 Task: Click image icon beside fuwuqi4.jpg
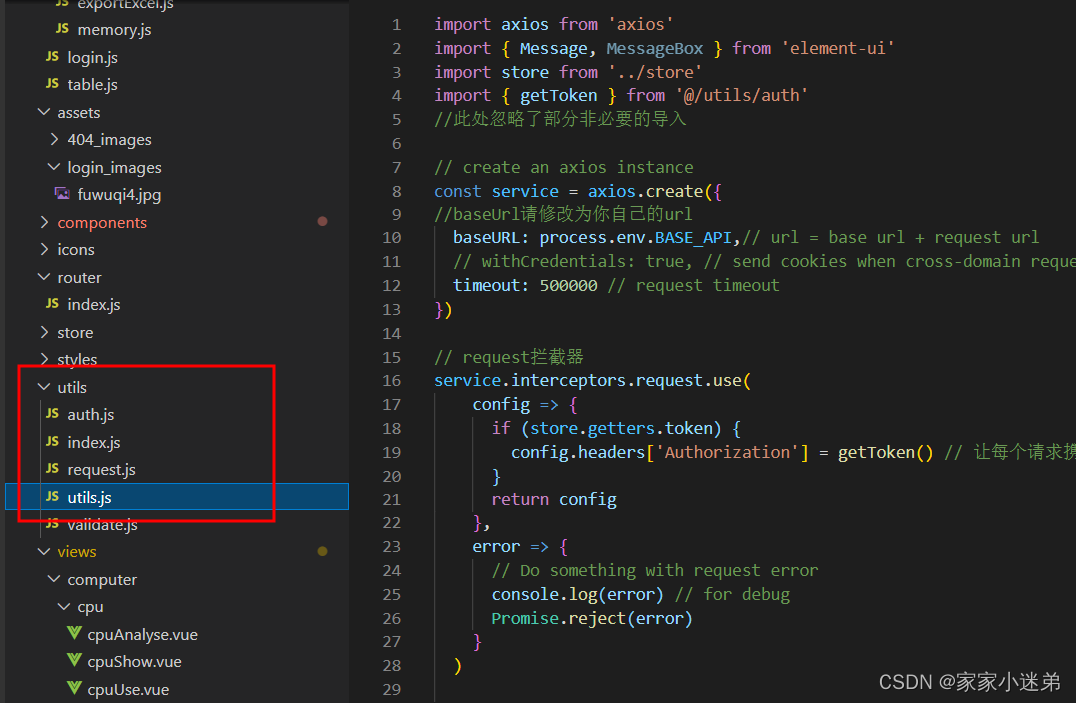click(x=62, y=194)
